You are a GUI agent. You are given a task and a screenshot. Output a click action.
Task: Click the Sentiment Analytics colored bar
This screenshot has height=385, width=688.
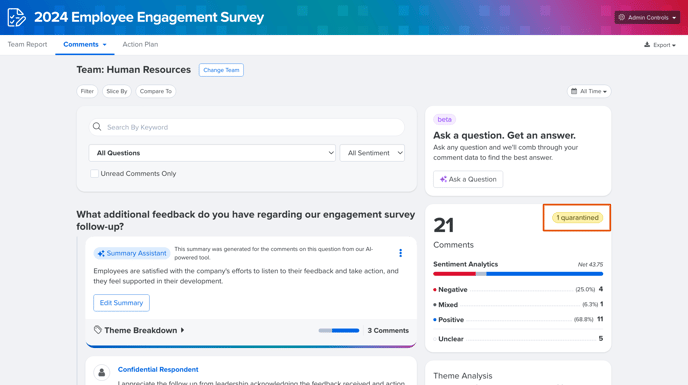click(x=518, y=274)
